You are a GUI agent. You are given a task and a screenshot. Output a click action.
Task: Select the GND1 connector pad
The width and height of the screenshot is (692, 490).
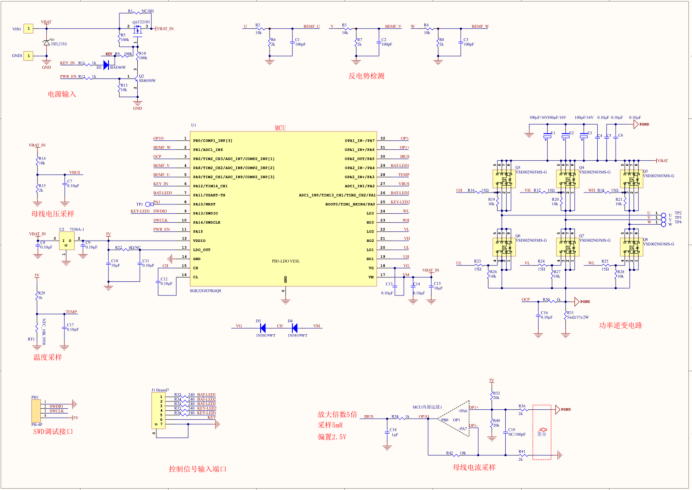28,56
